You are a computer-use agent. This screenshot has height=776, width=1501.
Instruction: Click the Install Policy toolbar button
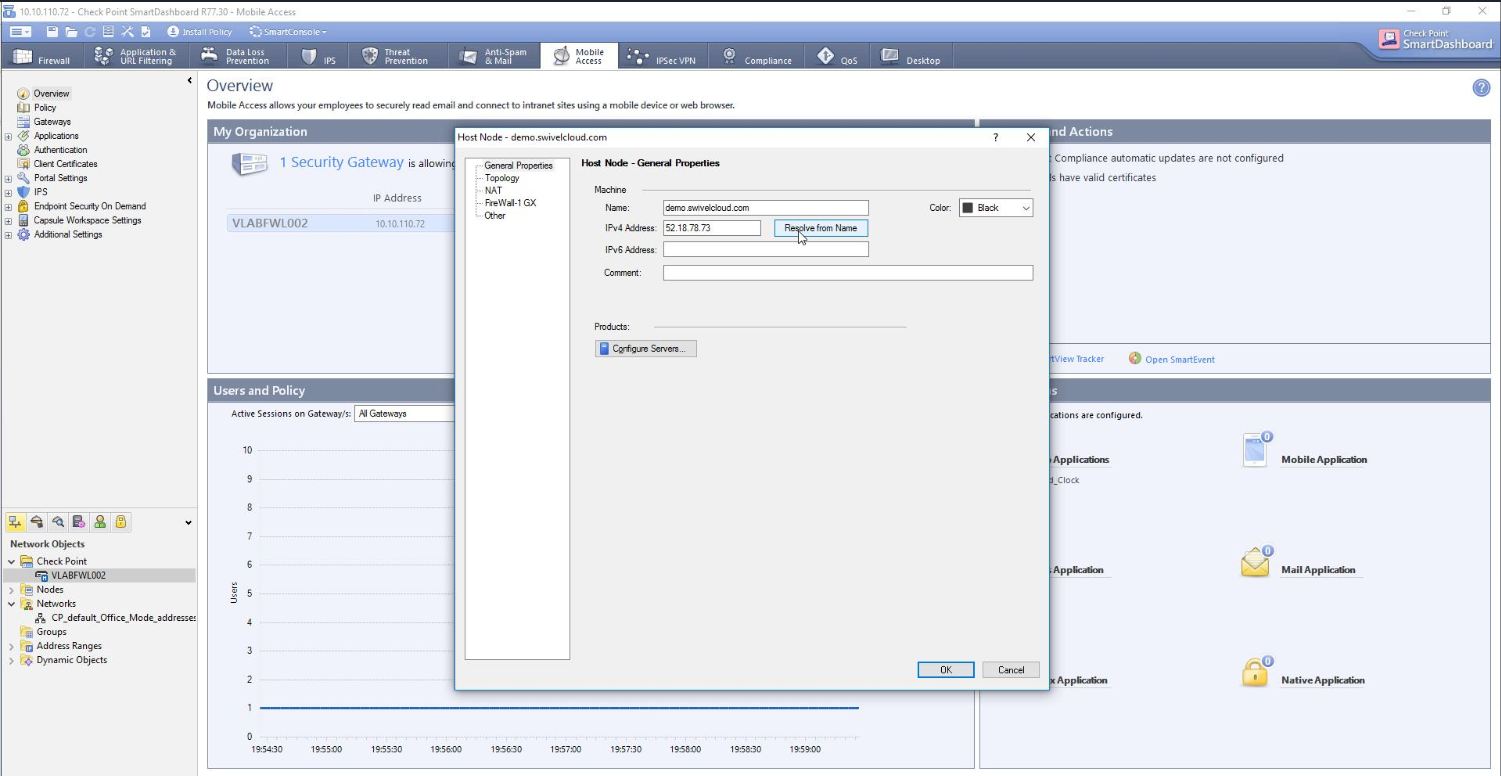coord(199,32)
